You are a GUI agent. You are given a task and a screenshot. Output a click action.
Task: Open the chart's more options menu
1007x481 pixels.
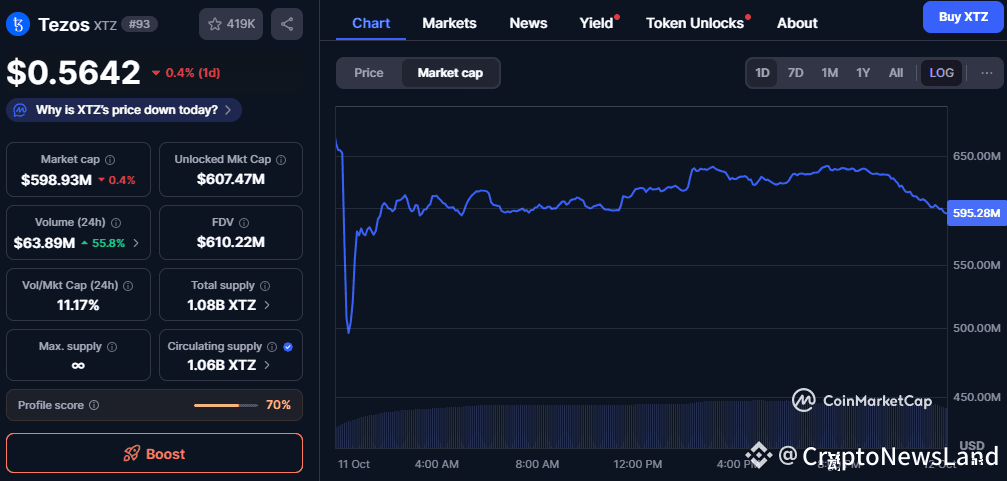[986, 73]
